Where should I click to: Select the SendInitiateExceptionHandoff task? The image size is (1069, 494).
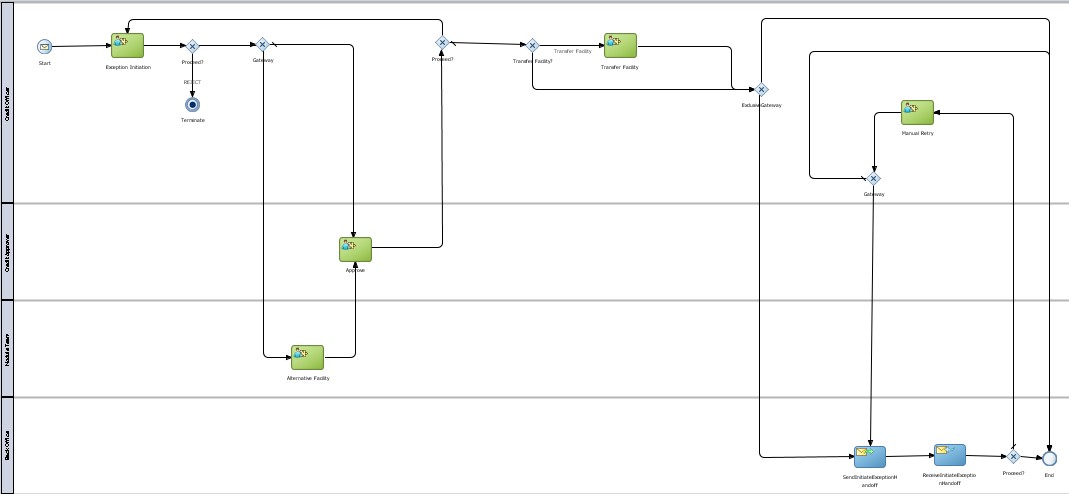point(870,457)
